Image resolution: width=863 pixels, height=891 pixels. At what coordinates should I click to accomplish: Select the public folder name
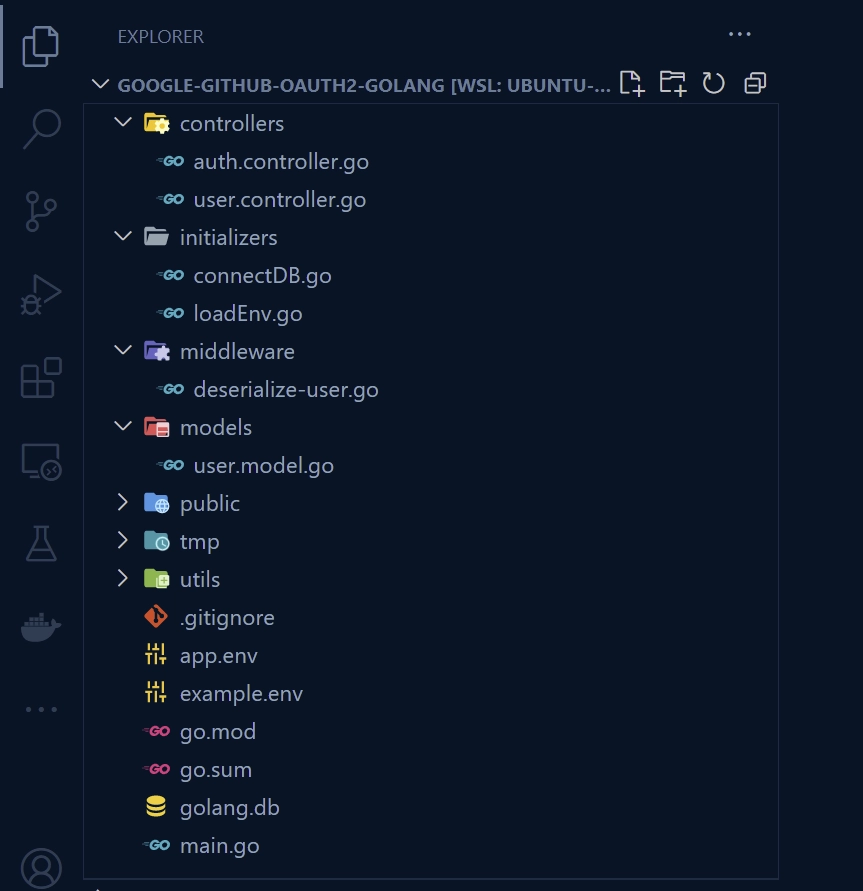(210, 505)
